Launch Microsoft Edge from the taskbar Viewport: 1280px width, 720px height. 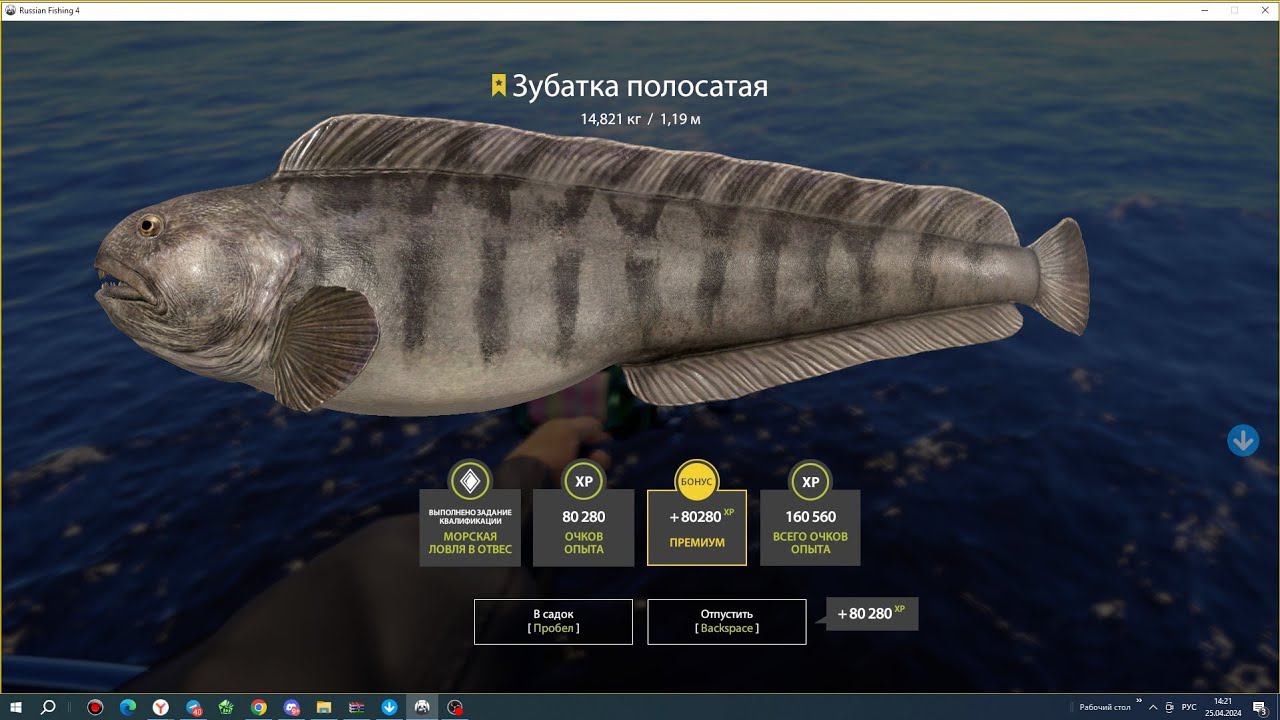pyautogui.click(x=128, y=707)
